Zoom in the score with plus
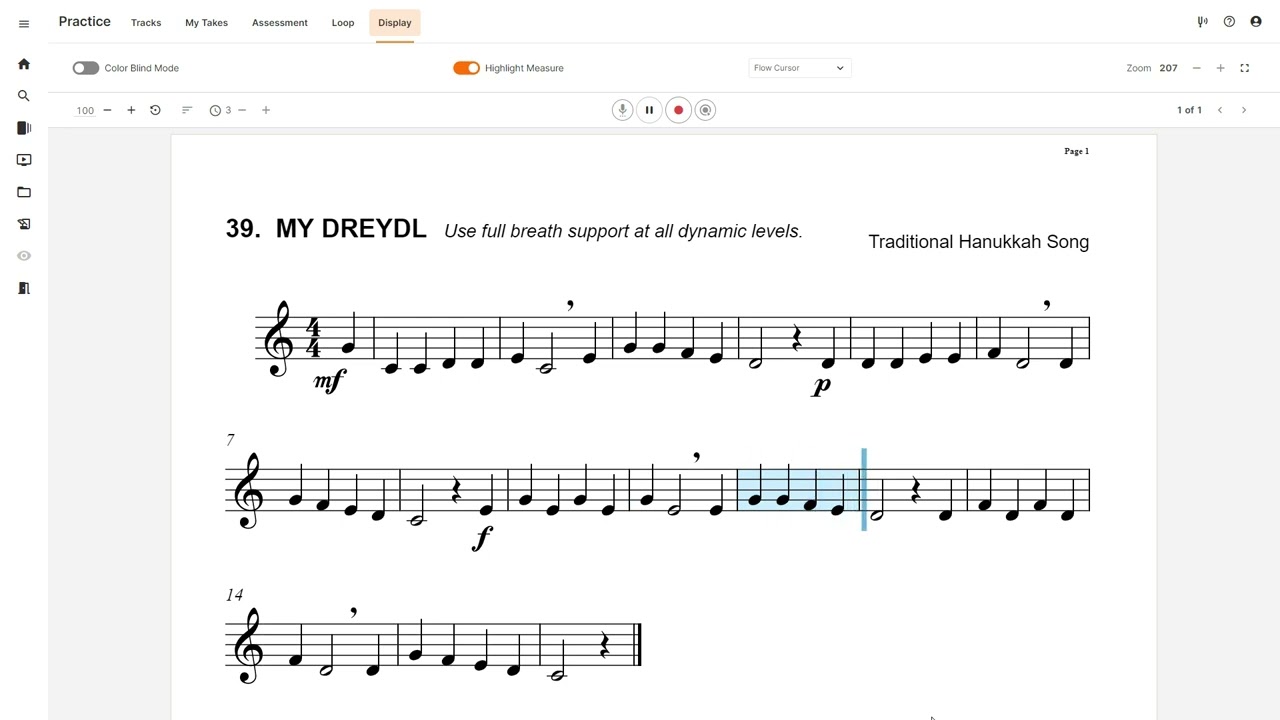1280x720 pixels. click(1220, 68)
